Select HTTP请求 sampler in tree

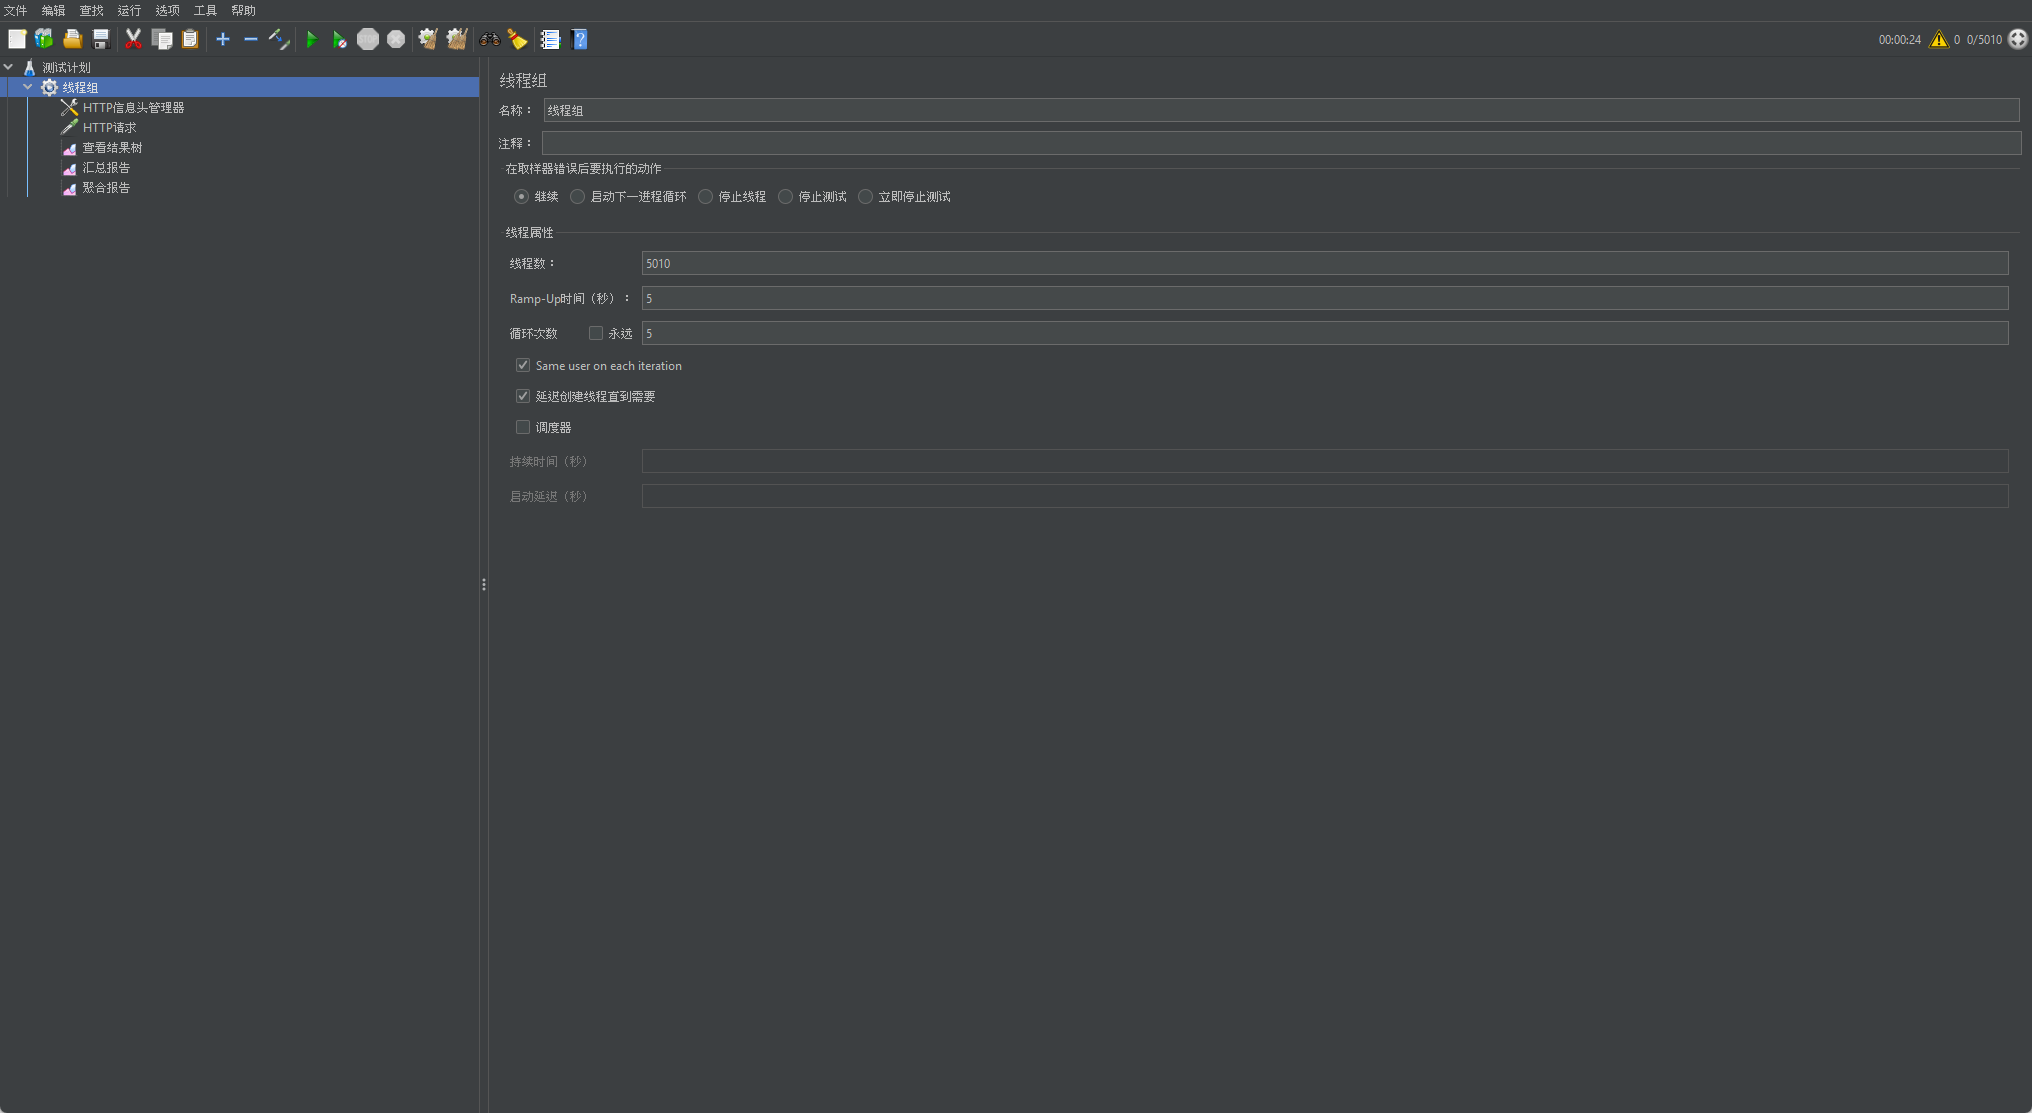[x=109, y=127]
